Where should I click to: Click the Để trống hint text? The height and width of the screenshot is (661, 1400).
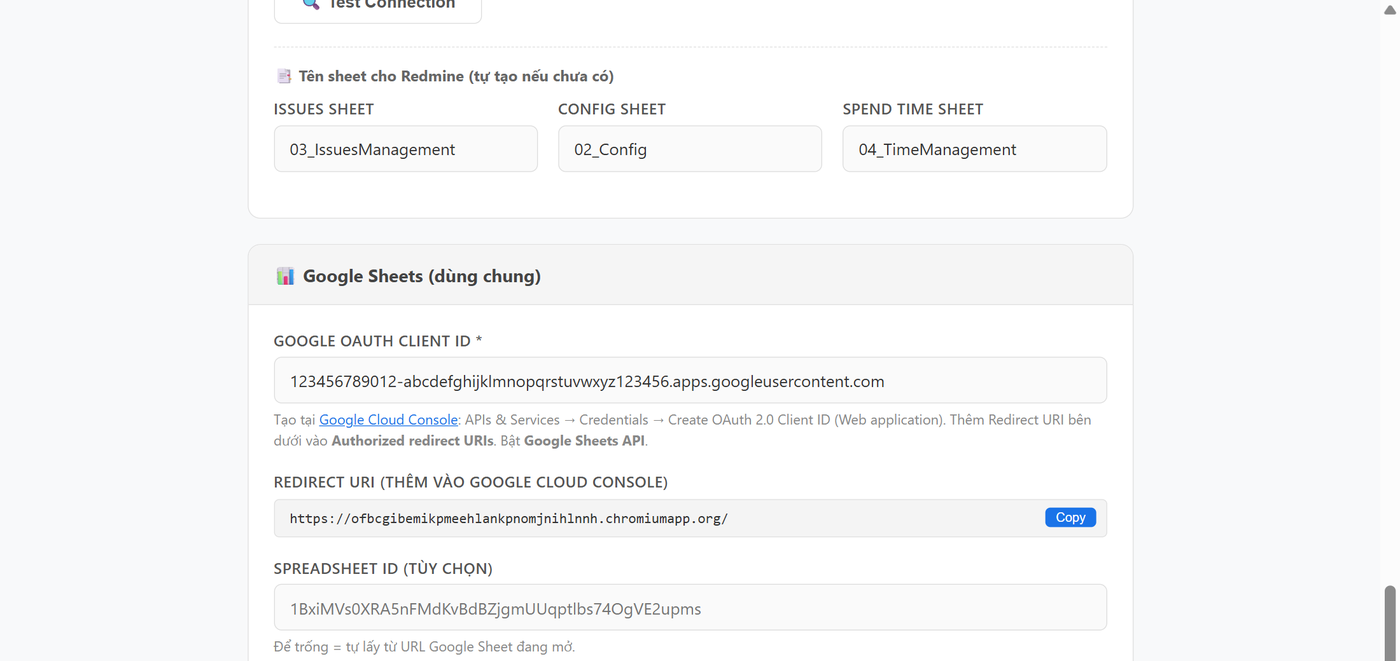424,647
